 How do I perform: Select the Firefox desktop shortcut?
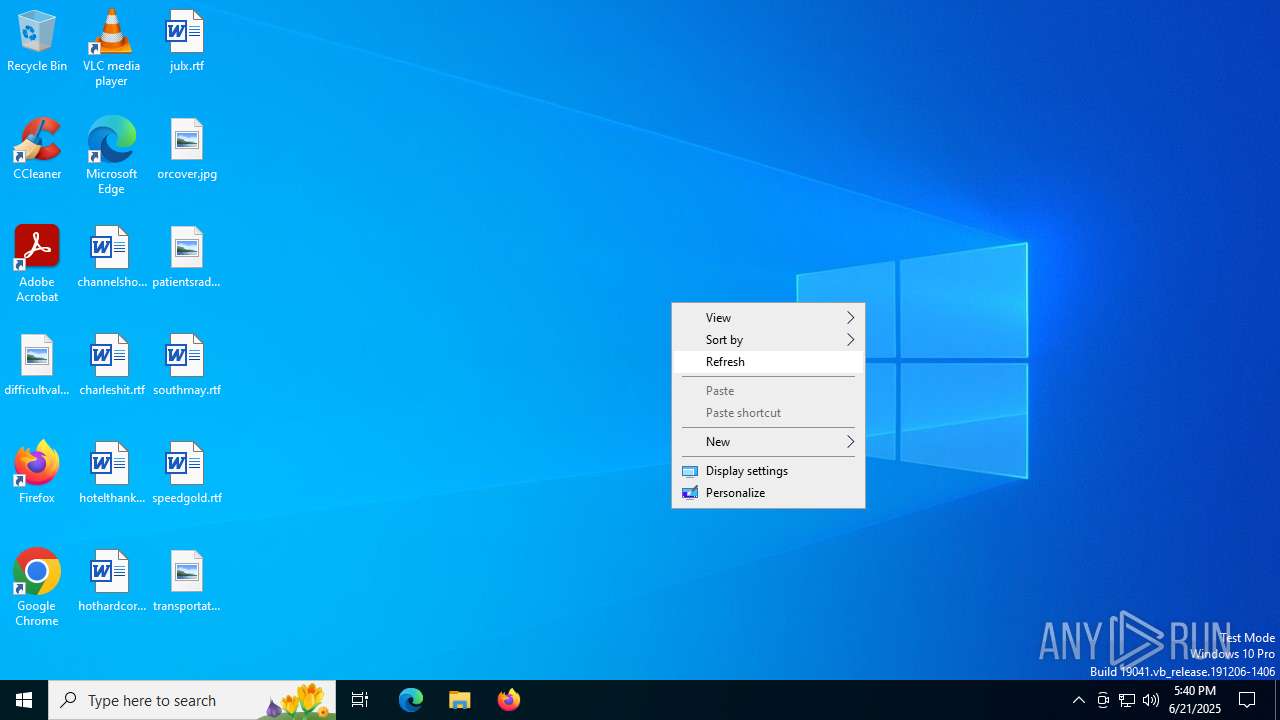point(37,473)
